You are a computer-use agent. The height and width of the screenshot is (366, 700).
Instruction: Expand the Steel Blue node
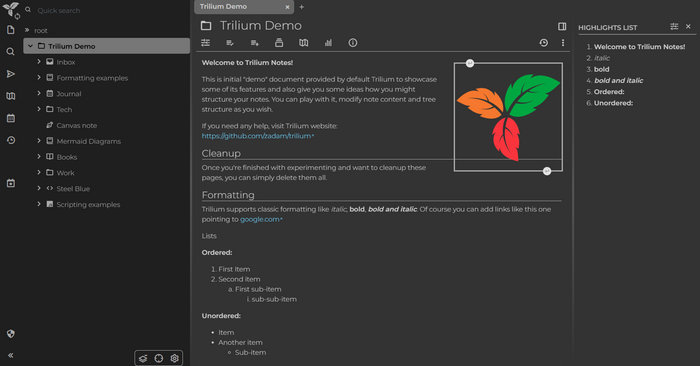tap(39, 188)
